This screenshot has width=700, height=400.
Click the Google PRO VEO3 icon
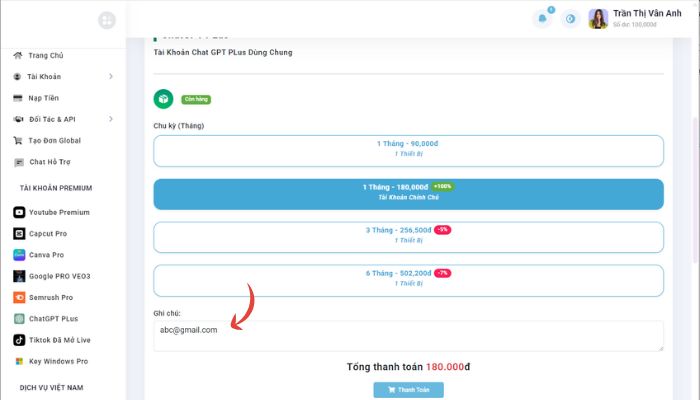coord(19,276)
